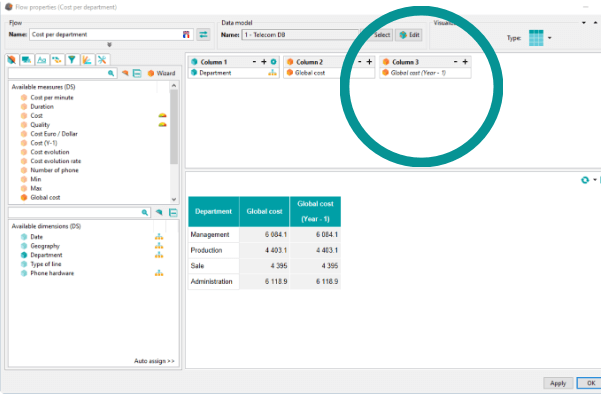
Task: Select the Type of line dimension
Action: 46,264
